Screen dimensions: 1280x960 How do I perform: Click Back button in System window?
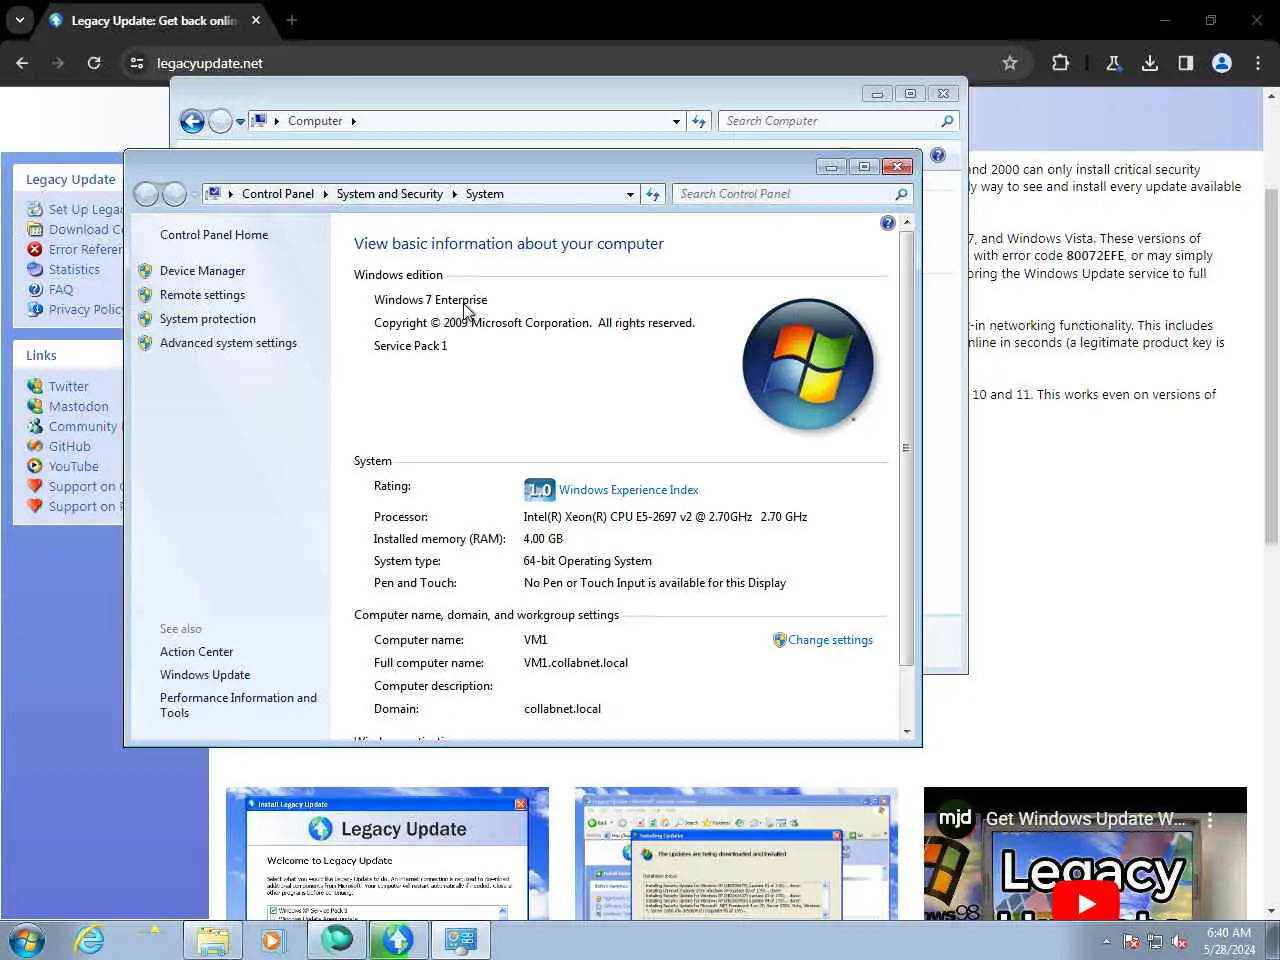(x=146, y=194)
